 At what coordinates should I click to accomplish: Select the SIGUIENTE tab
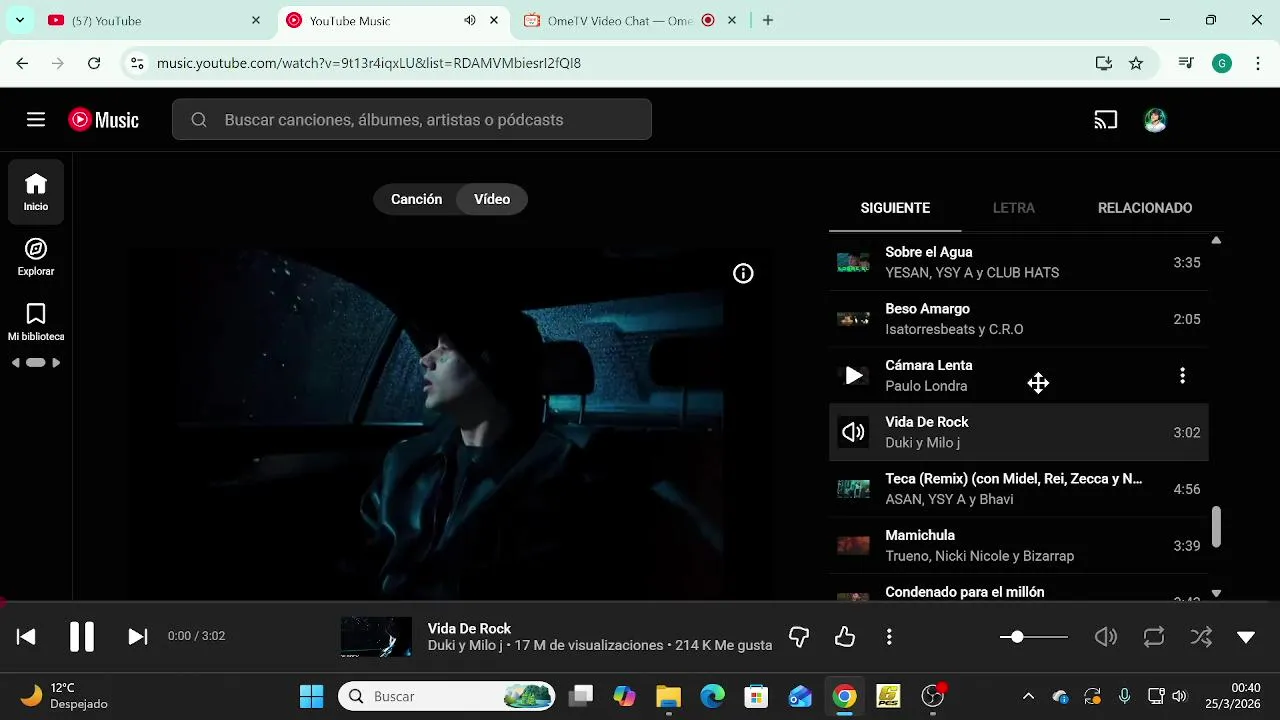(x=895, y=208)
